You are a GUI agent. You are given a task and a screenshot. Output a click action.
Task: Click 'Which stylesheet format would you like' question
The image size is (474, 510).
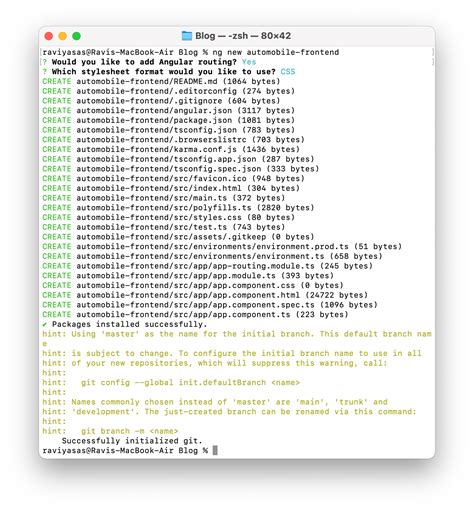click(163, 72)
